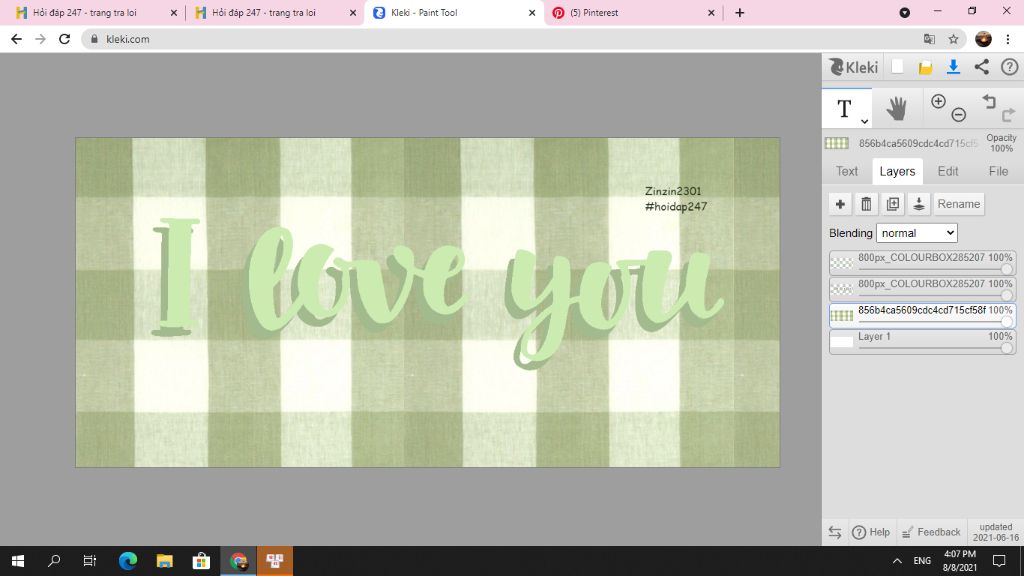The height and width of the screenshot is (576, 1024).
Task: Delete the layer with trash icon
Action: click(866, 204)
